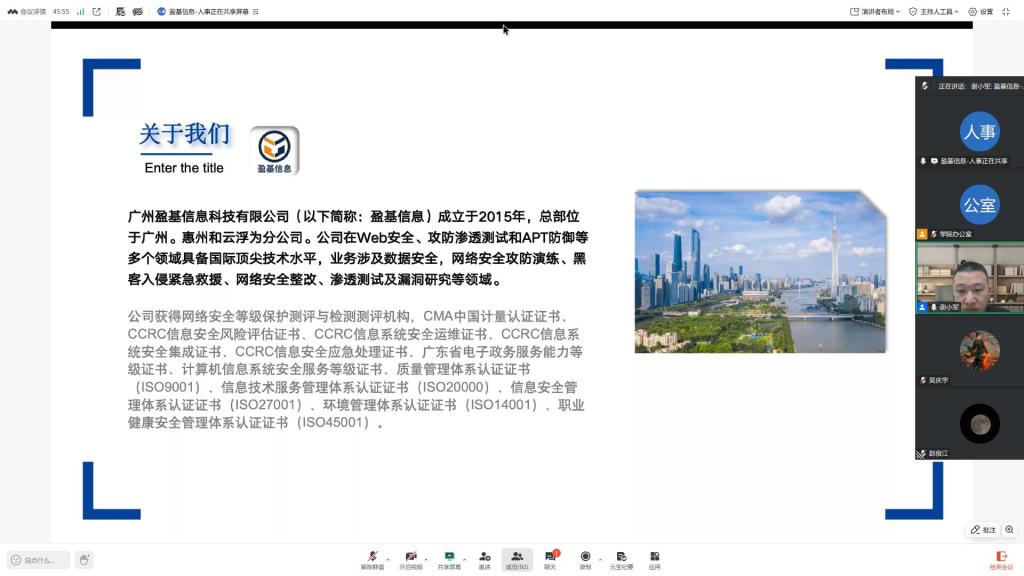Open the speaker layout (演讲者布局) dropdown
Viewport: 1024px width, 576px height.
click(x=874, y=12)
